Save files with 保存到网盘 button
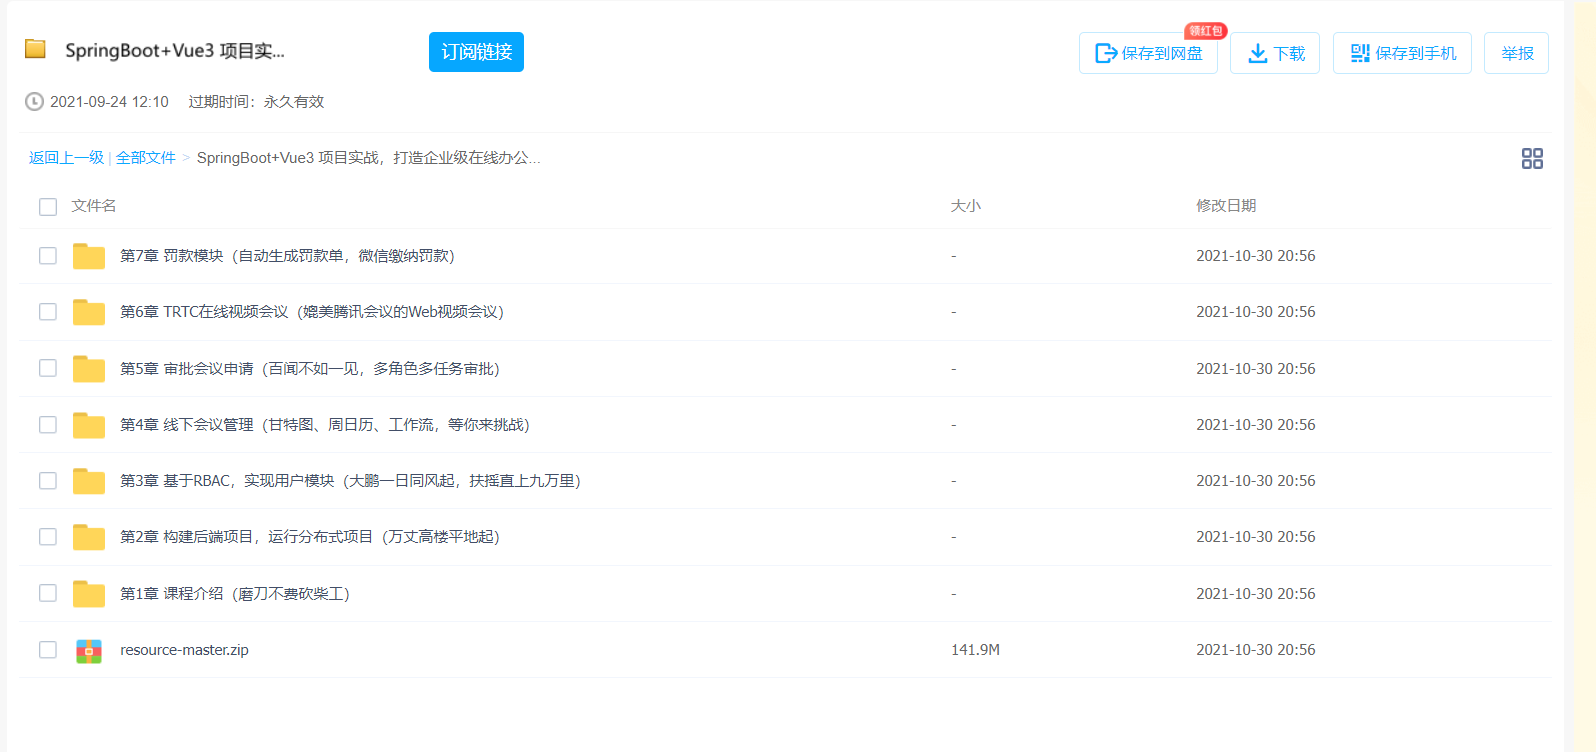This screenshot has width=1596, height=752. click(x=1148, y=53)
